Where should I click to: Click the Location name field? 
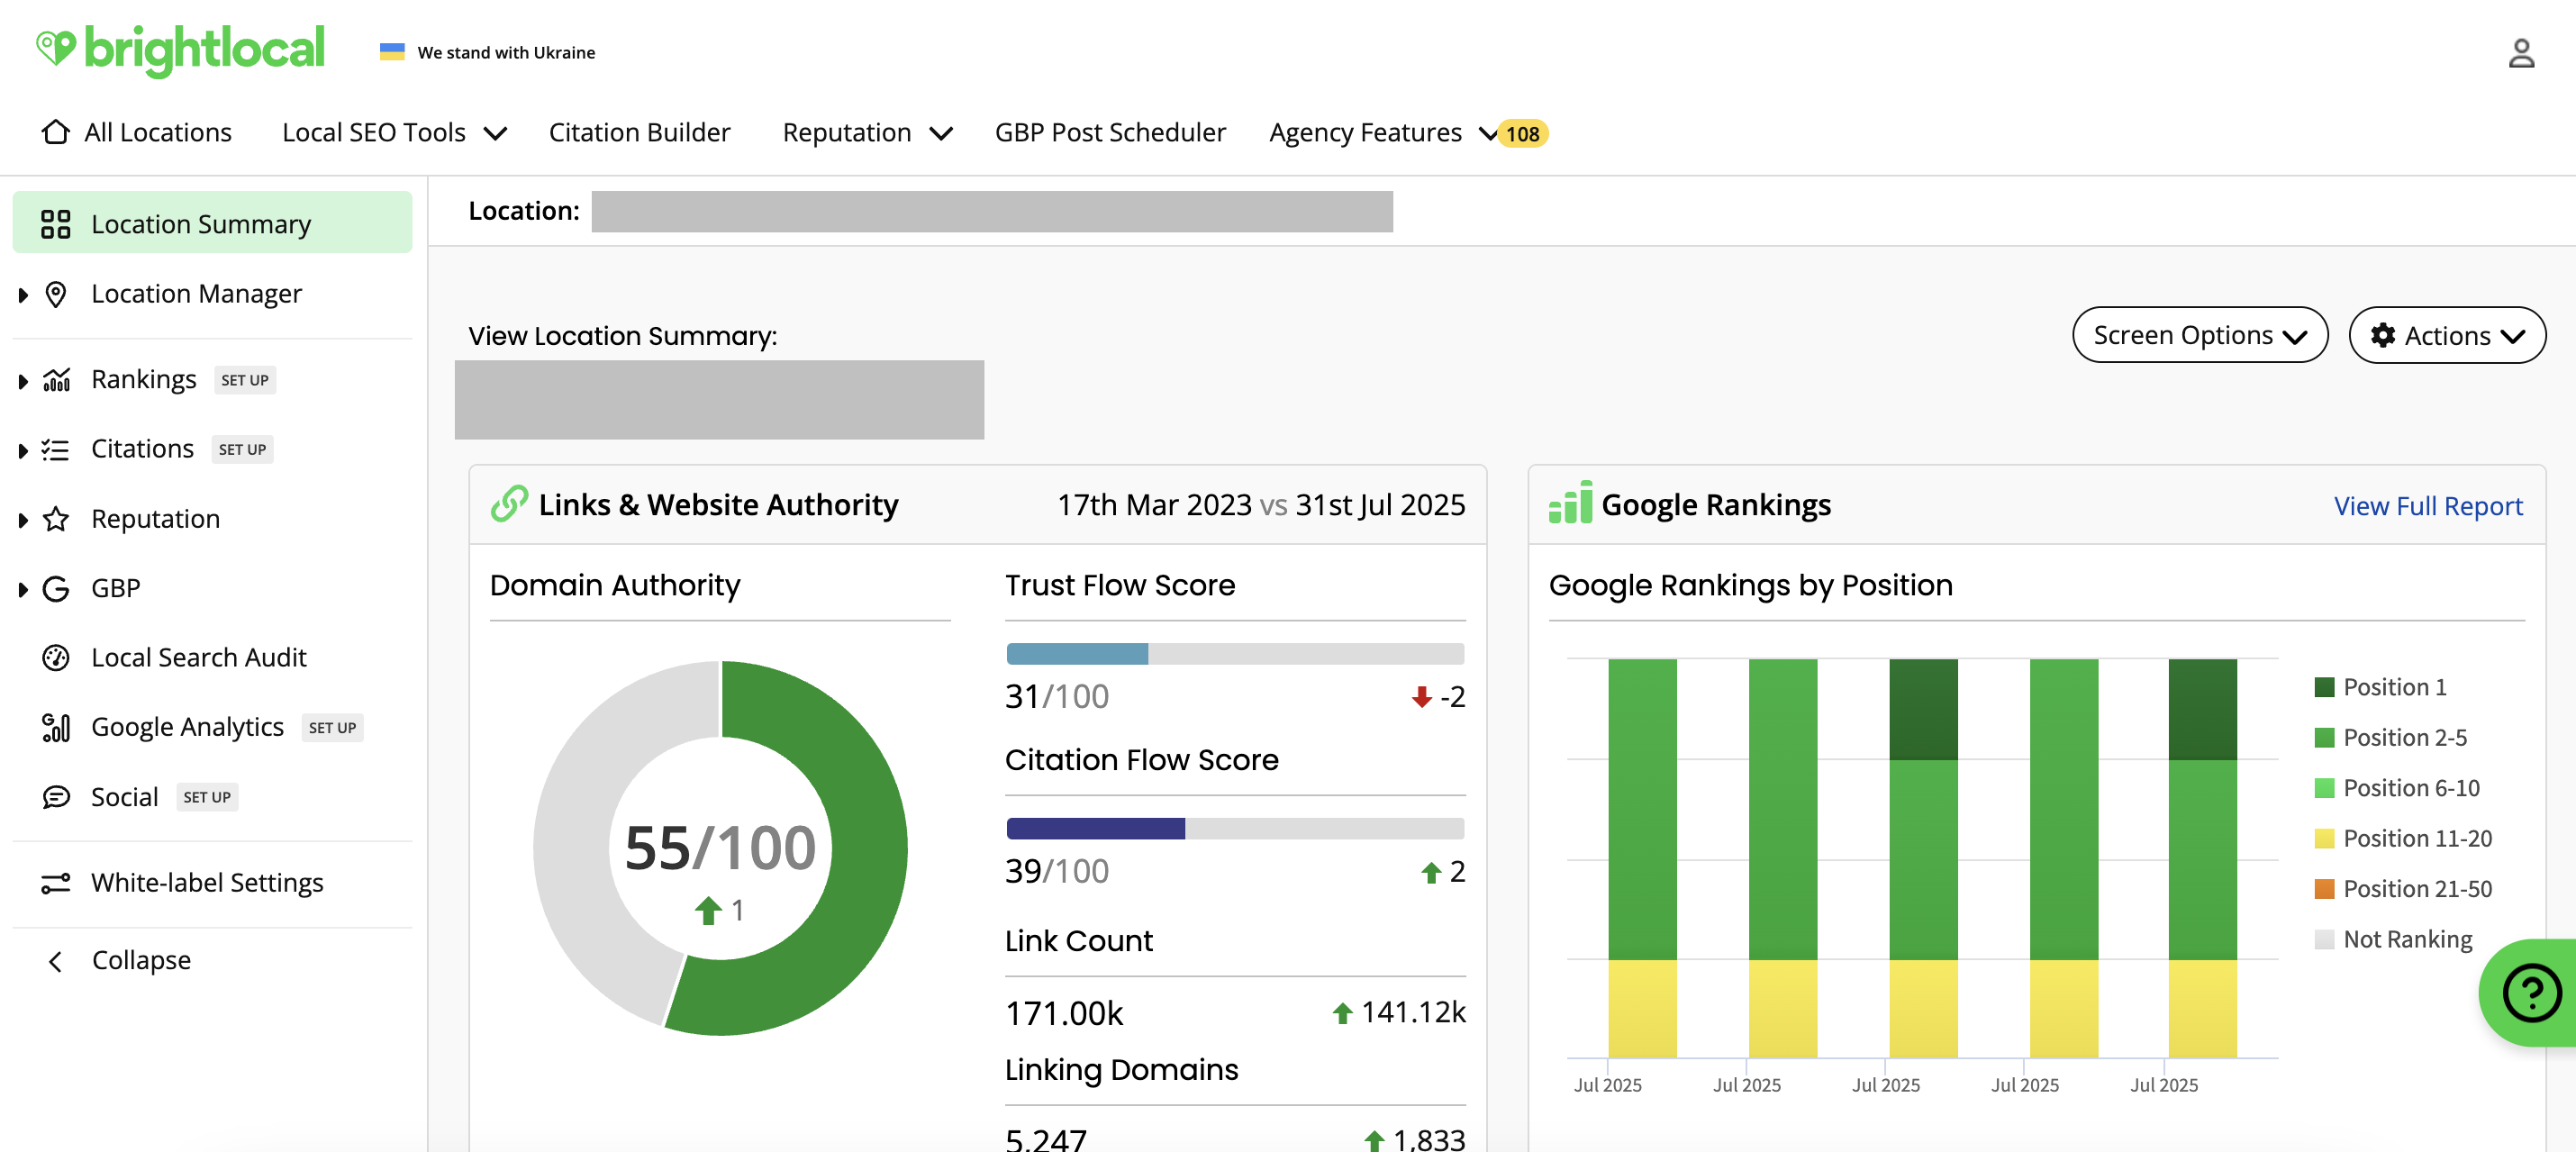coord(992,211)
